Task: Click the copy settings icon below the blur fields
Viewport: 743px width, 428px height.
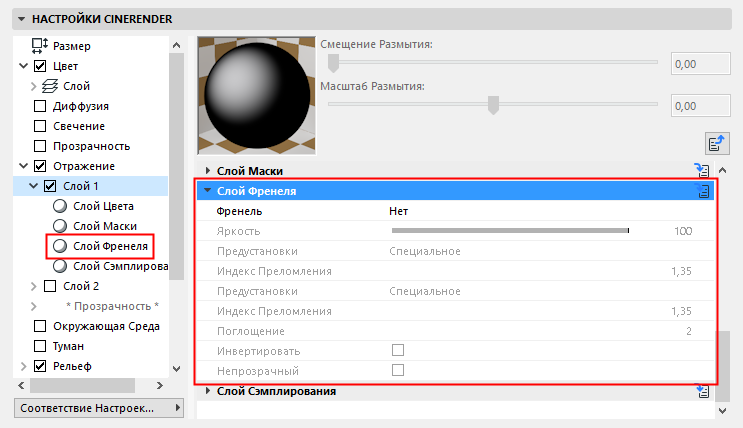Action: 717,143
